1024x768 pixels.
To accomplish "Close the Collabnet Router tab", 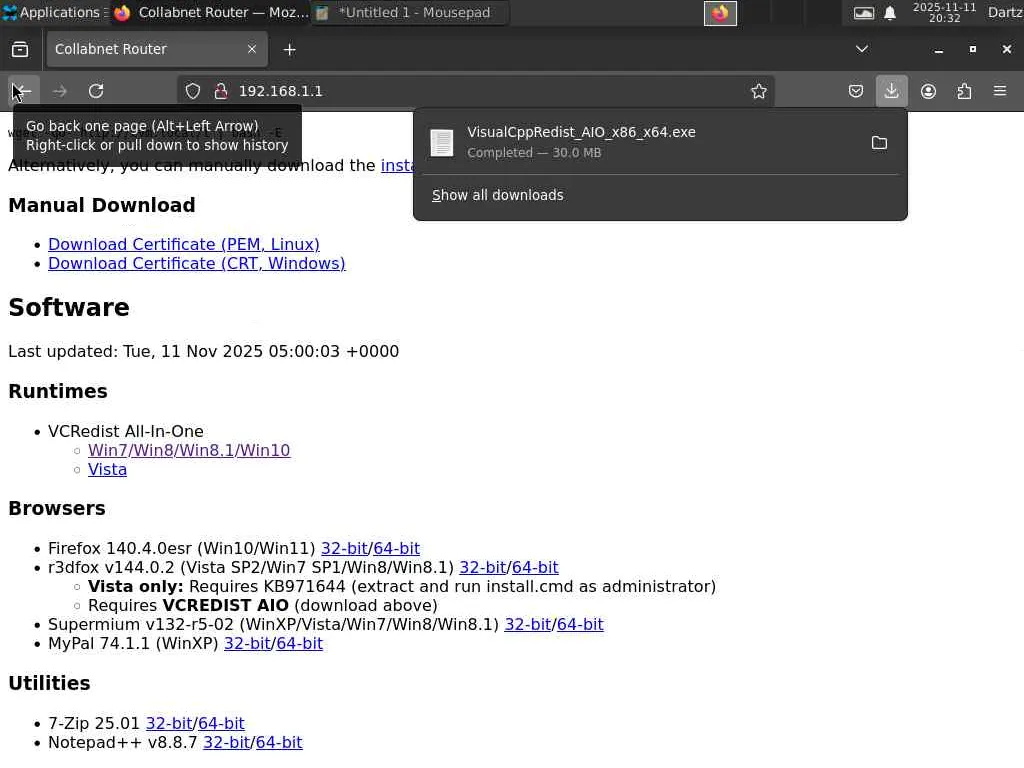I will (251, 49).
